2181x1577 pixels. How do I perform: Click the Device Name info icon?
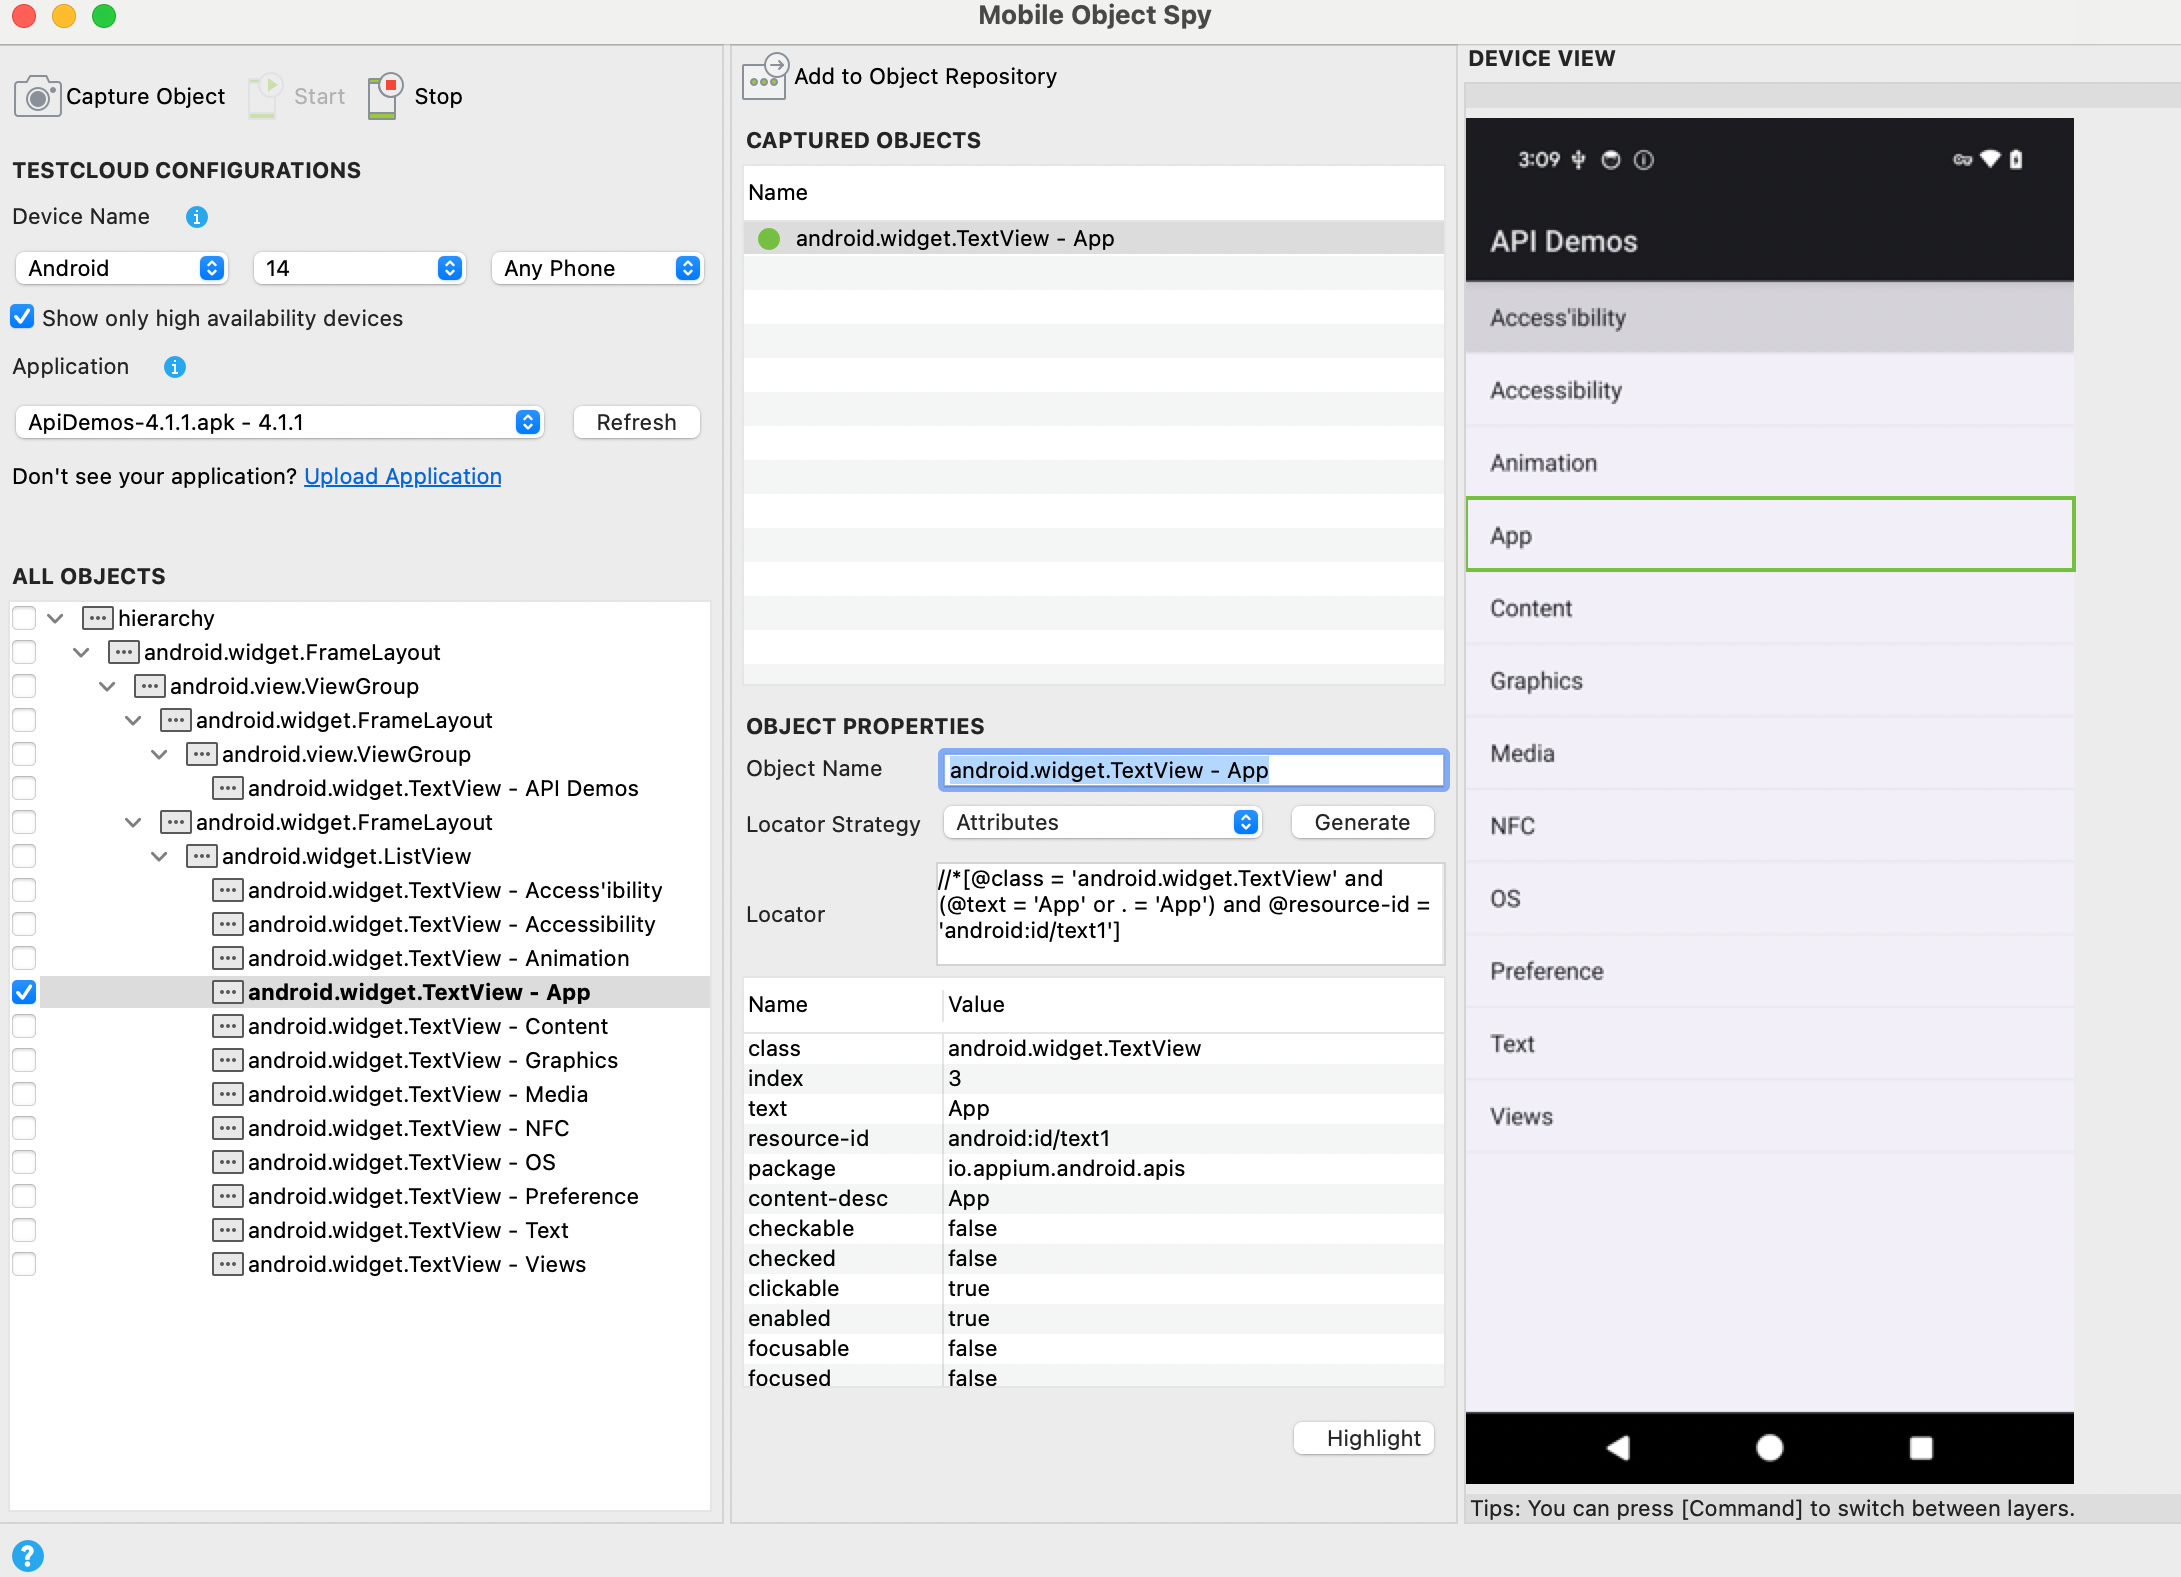click(x=197, y=217)
